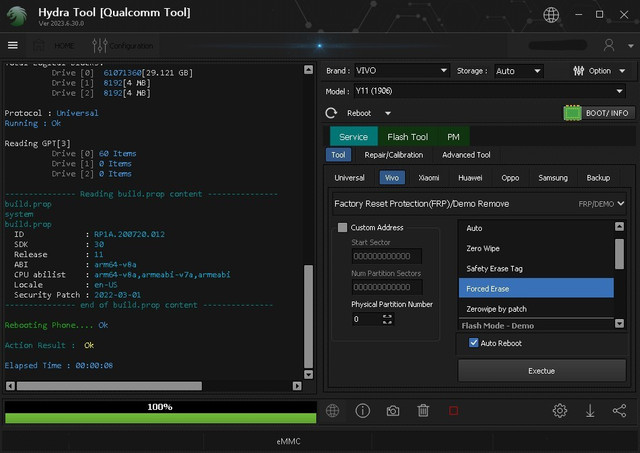Open the user account icon
The height and width of the screenshot is (453, 640).
pyautogui.click(x=609, y=45)
